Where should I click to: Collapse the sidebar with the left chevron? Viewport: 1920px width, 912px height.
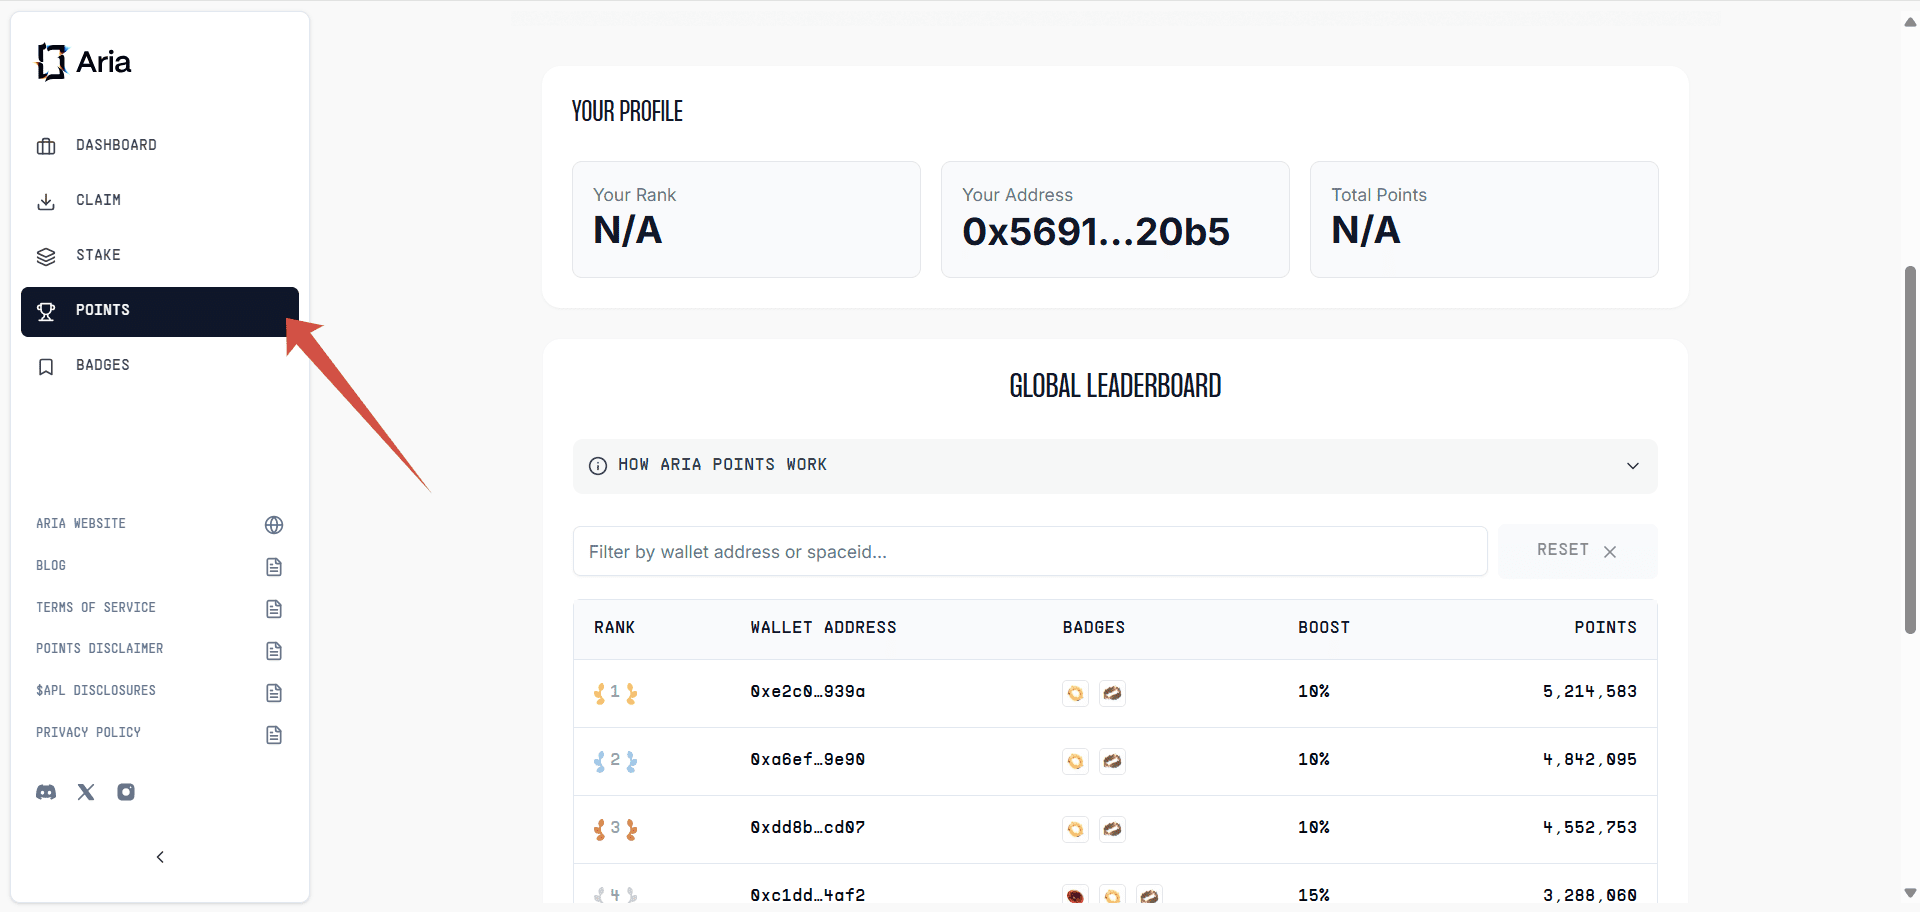(x=160, y=857)
